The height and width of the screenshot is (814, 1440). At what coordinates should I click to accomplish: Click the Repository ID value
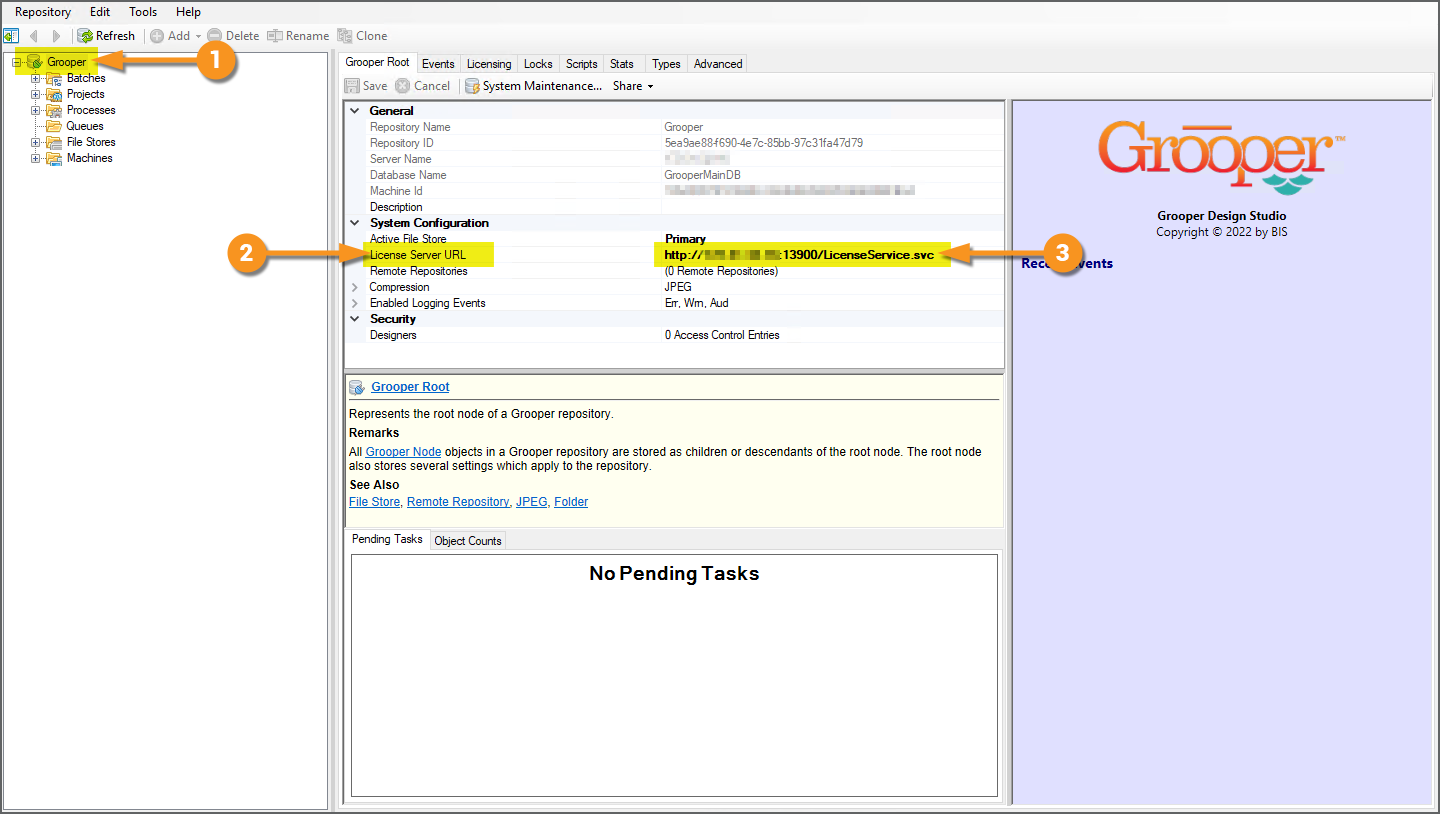coord(763,143)
